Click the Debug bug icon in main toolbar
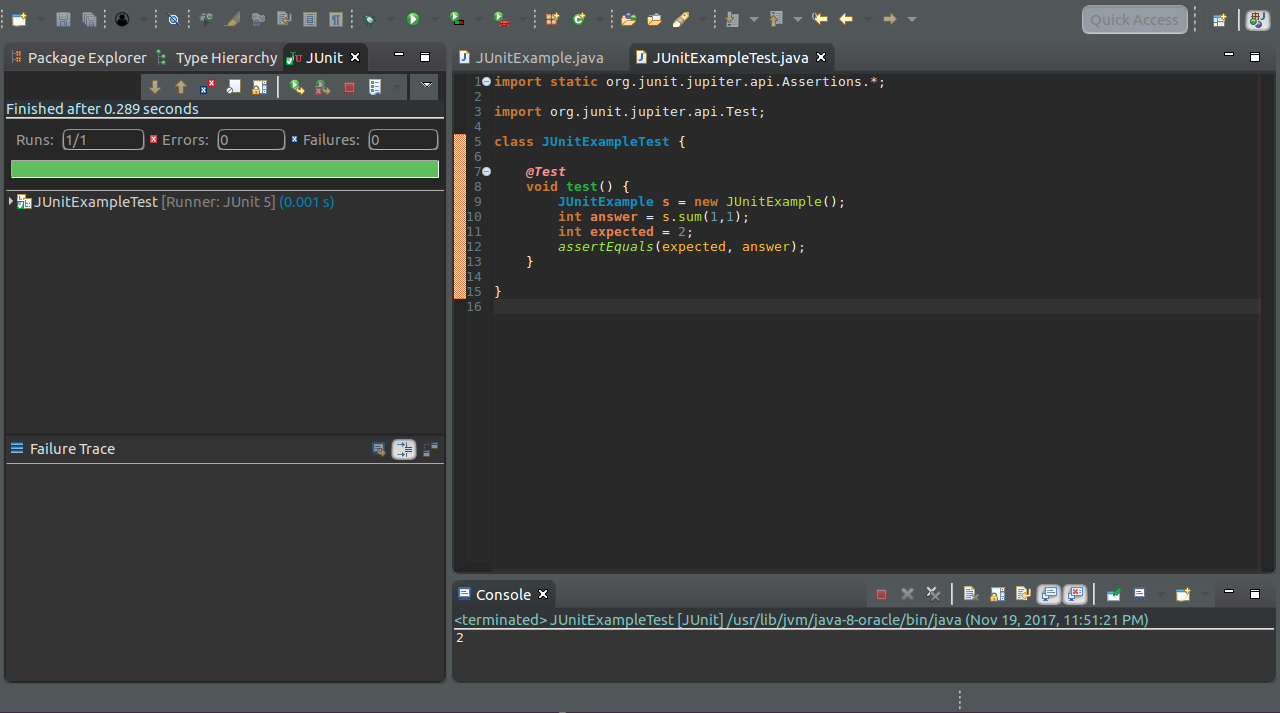Screen dimensions: 1280x713 pos(370,19)
